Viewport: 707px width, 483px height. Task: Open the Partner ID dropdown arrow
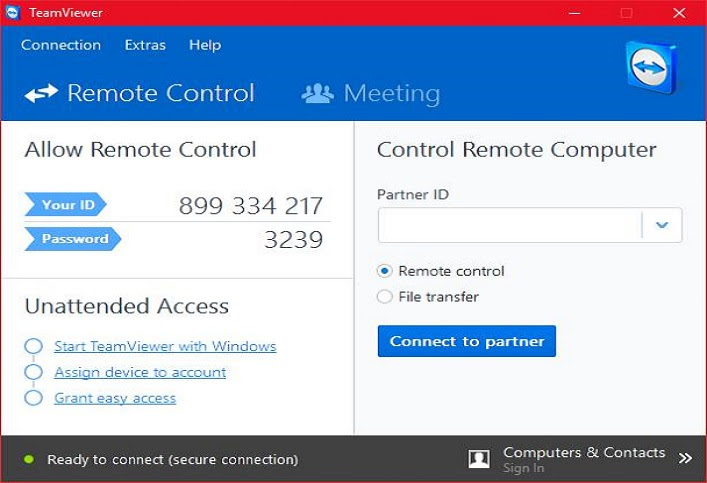pyautogui.click(x=661, y=225)
